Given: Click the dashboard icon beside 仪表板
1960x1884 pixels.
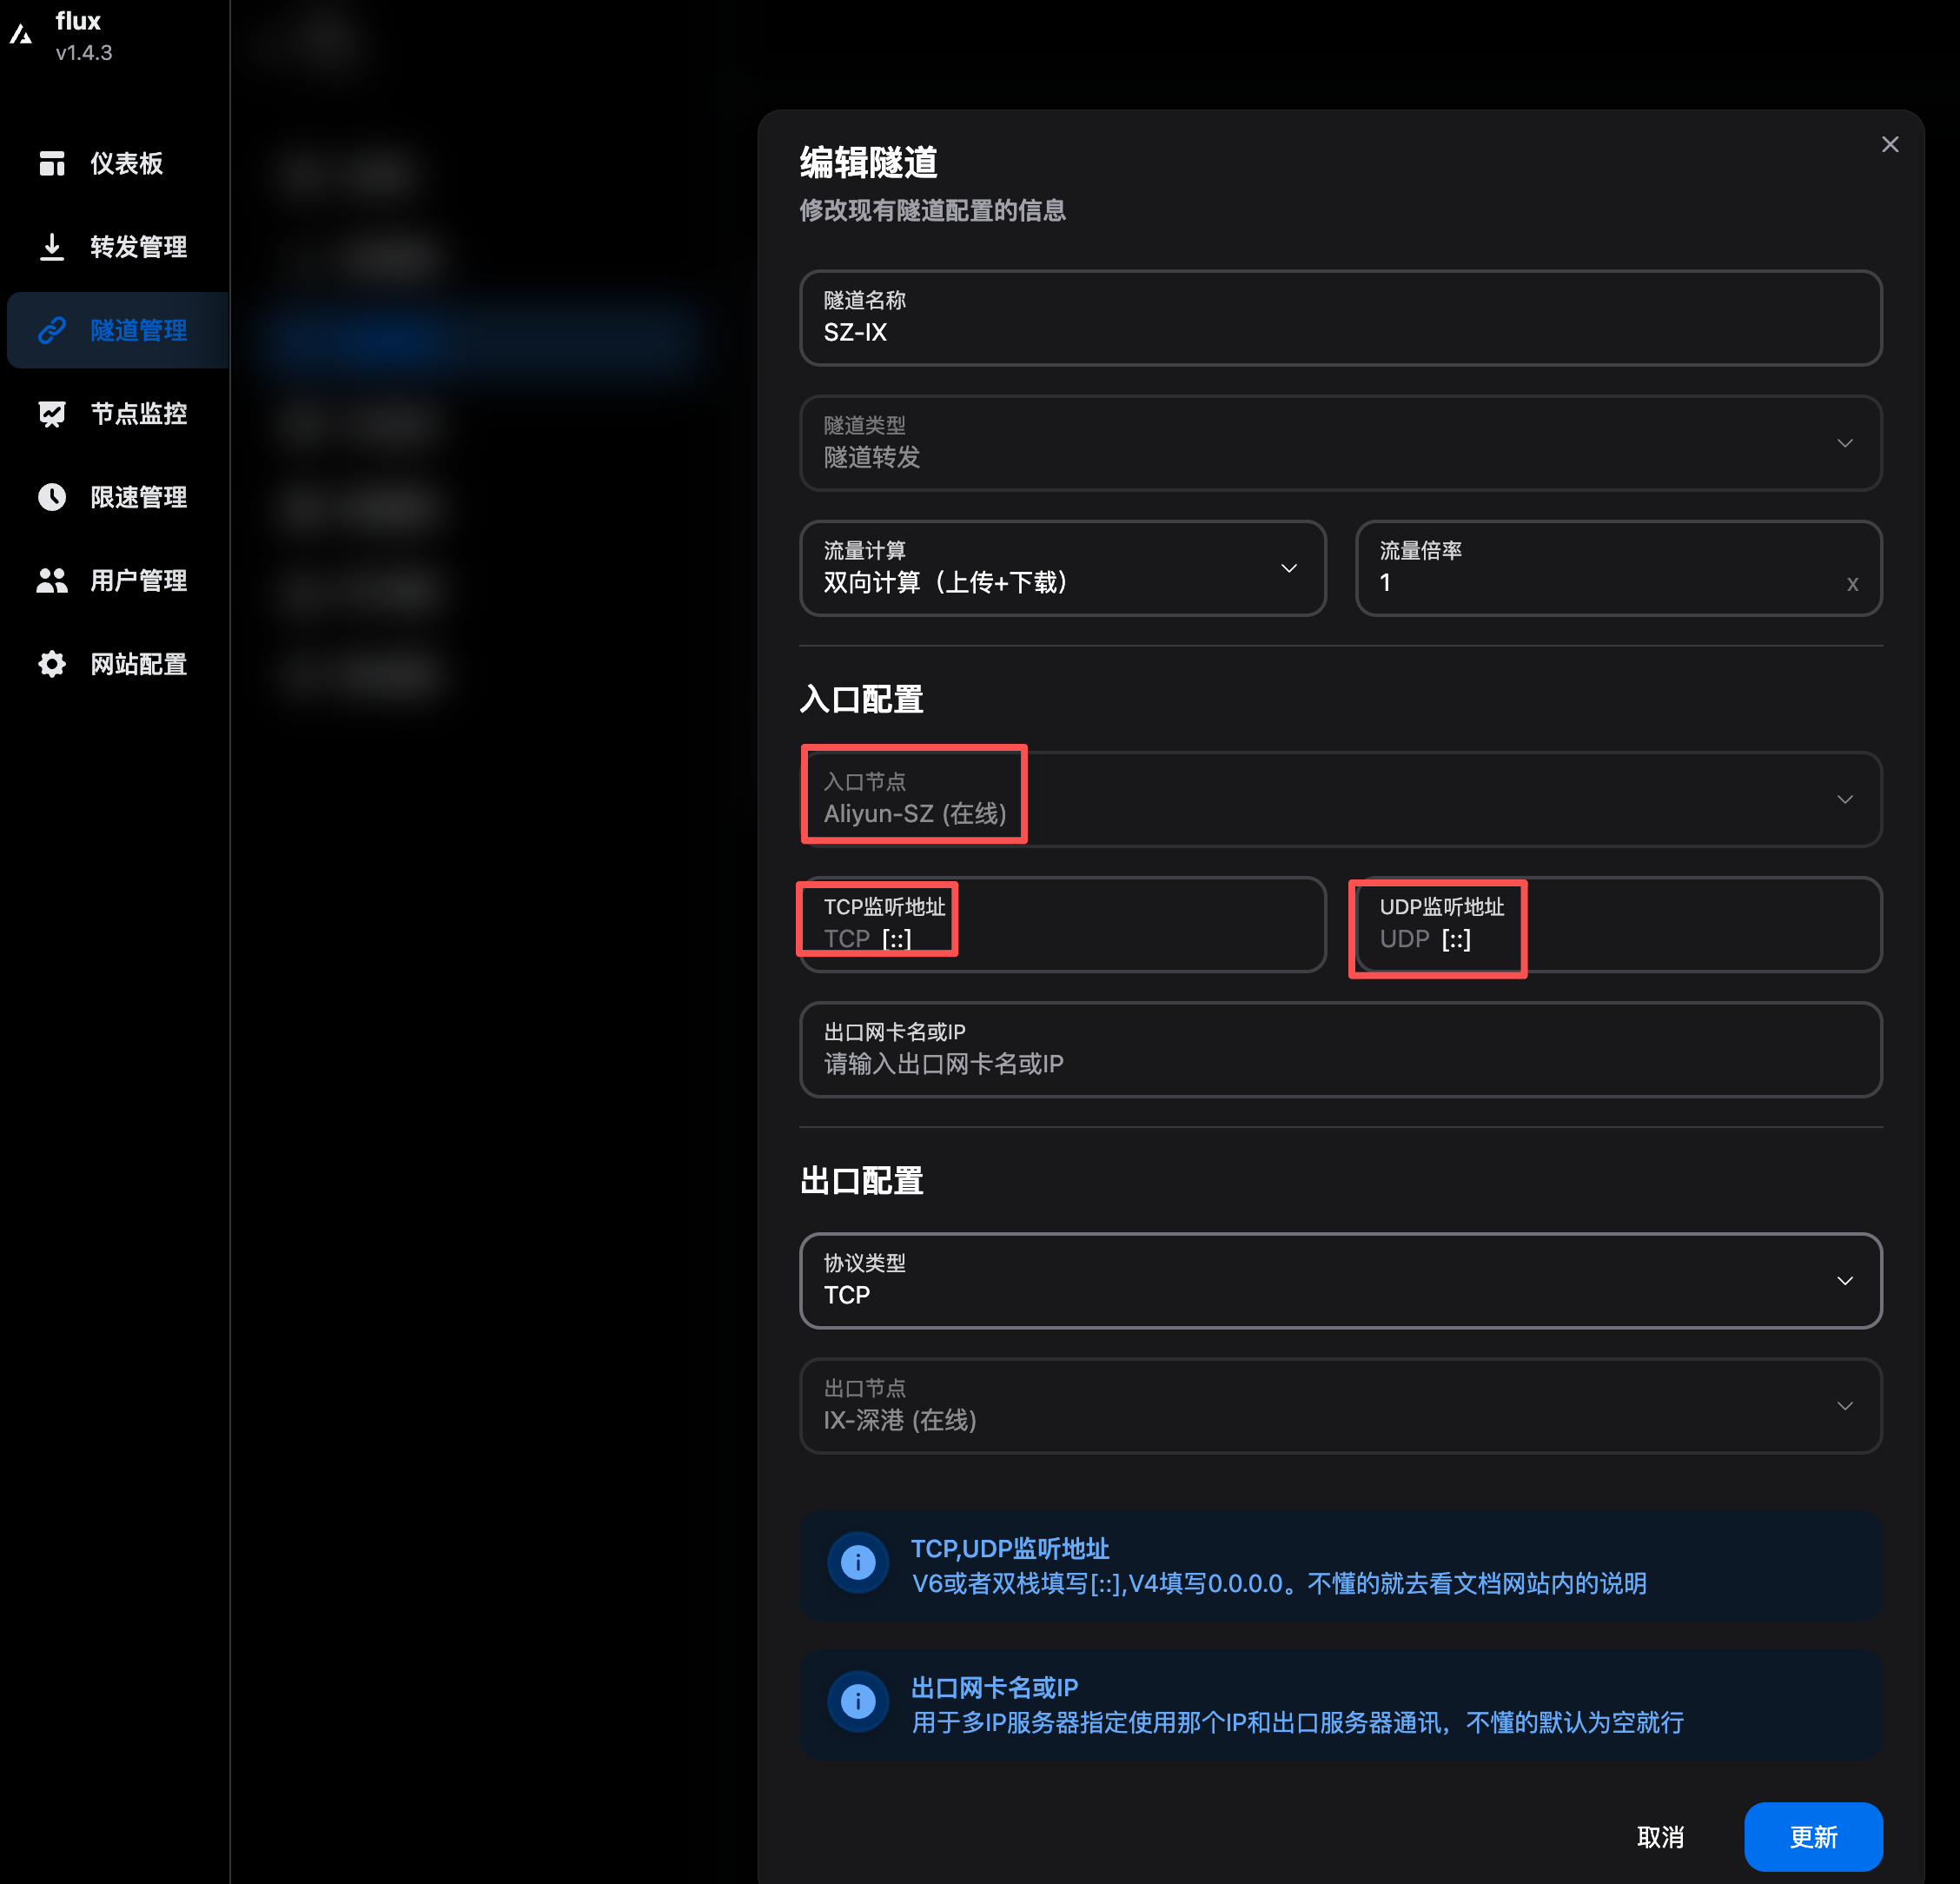Looking at the screenshot, I should click(x=52, y=163).
